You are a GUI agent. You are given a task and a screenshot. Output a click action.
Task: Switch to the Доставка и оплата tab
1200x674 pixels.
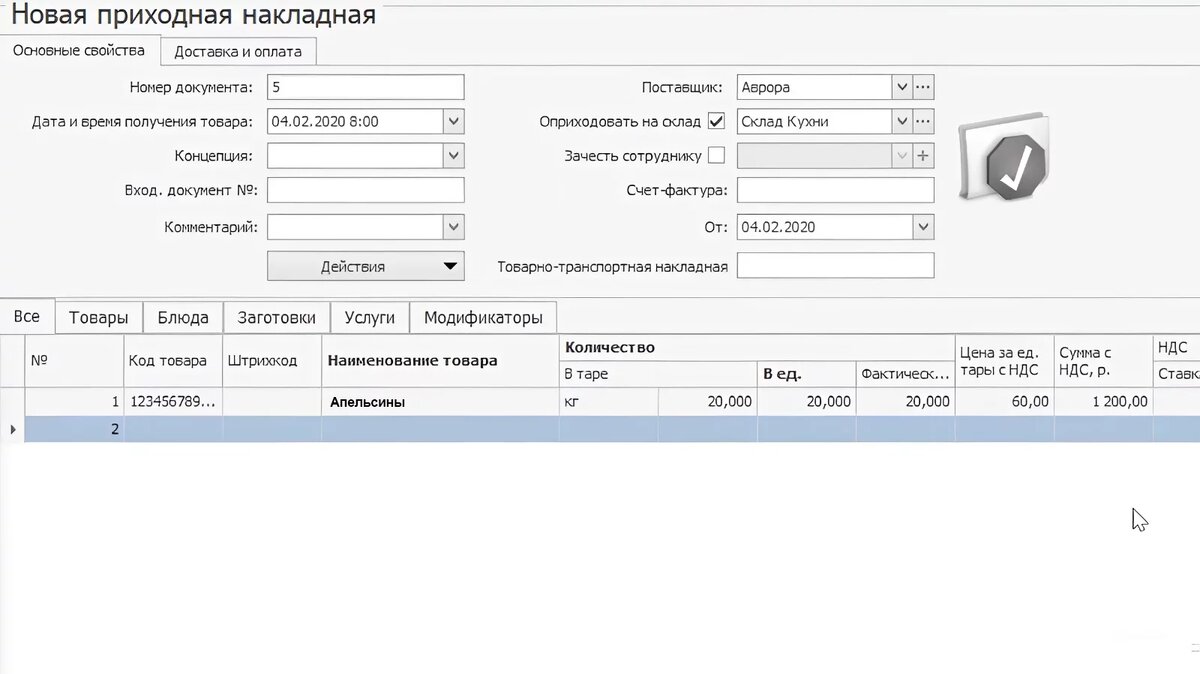click(x=239, y=50)
